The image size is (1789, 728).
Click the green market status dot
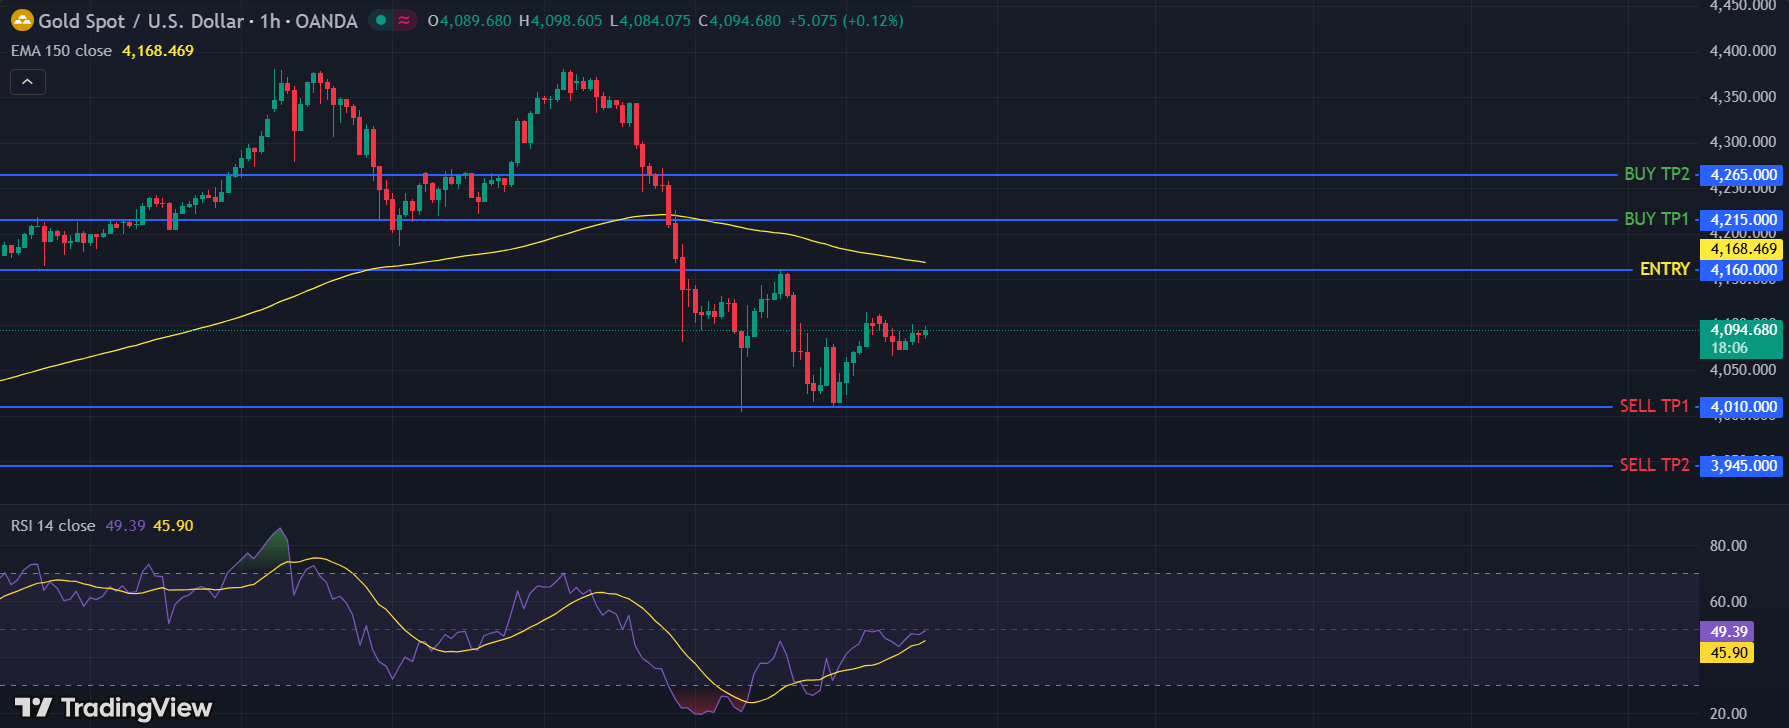click(x=381, y=20)
